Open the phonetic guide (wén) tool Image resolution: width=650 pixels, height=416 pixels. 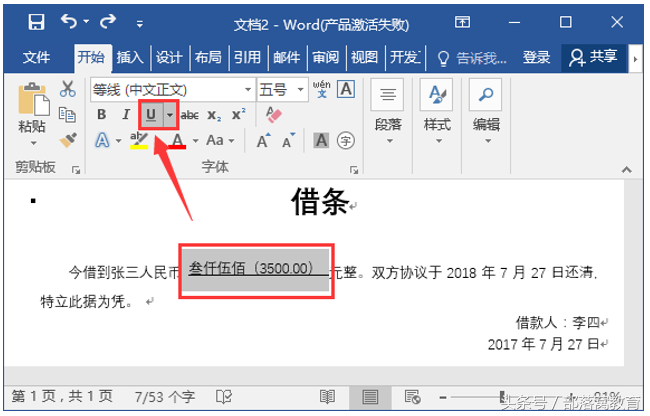point(322,89)
